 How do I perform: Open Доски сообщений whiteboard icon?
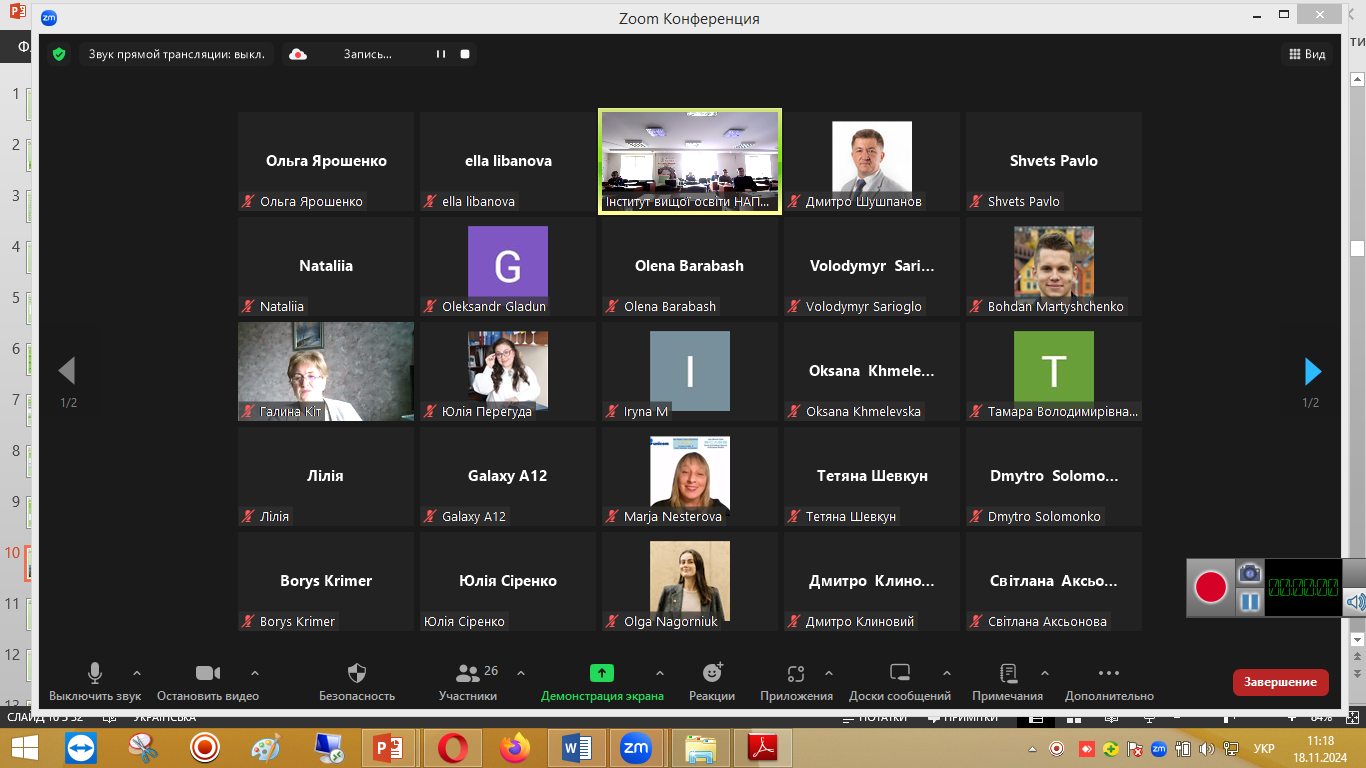(x=899, y=673)
